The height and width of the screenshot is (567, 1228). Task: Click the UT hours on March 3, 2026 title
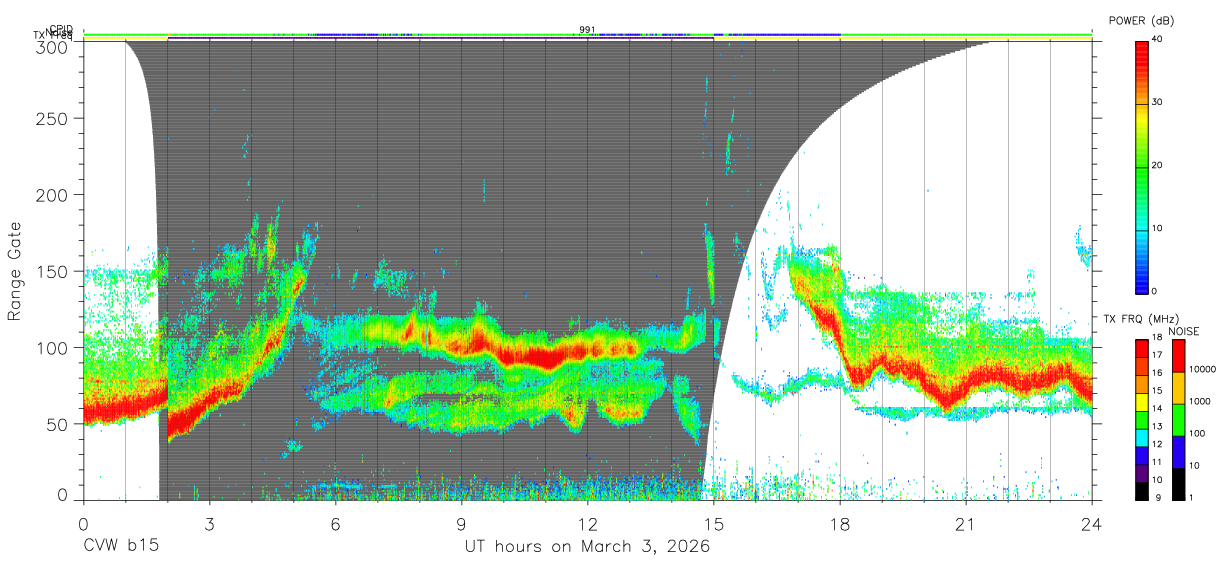pos(587,547)
